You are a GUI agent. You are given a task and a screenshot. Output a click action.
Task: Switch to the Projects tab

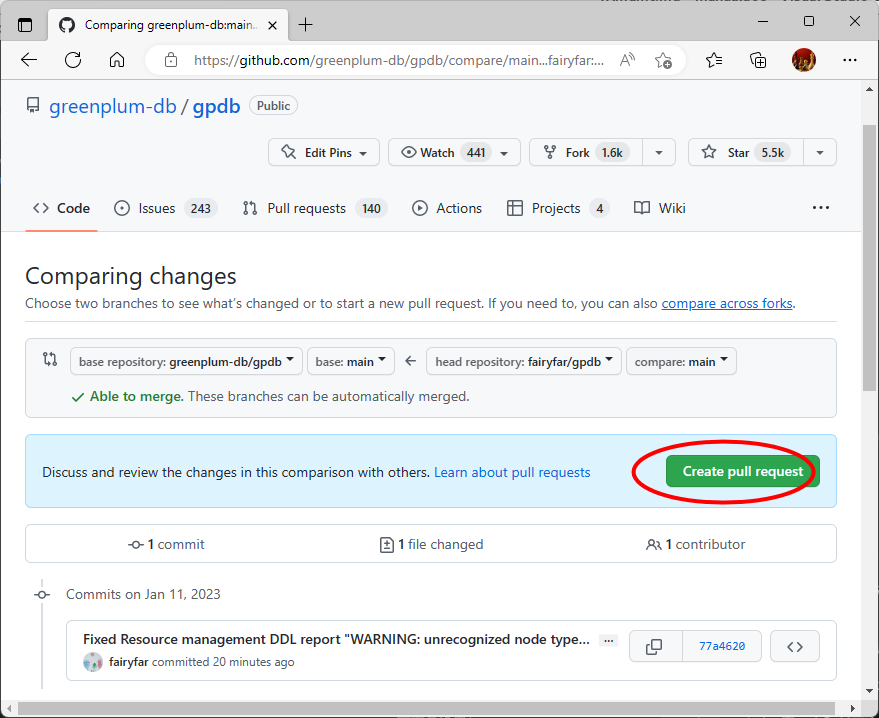point(557,209)
